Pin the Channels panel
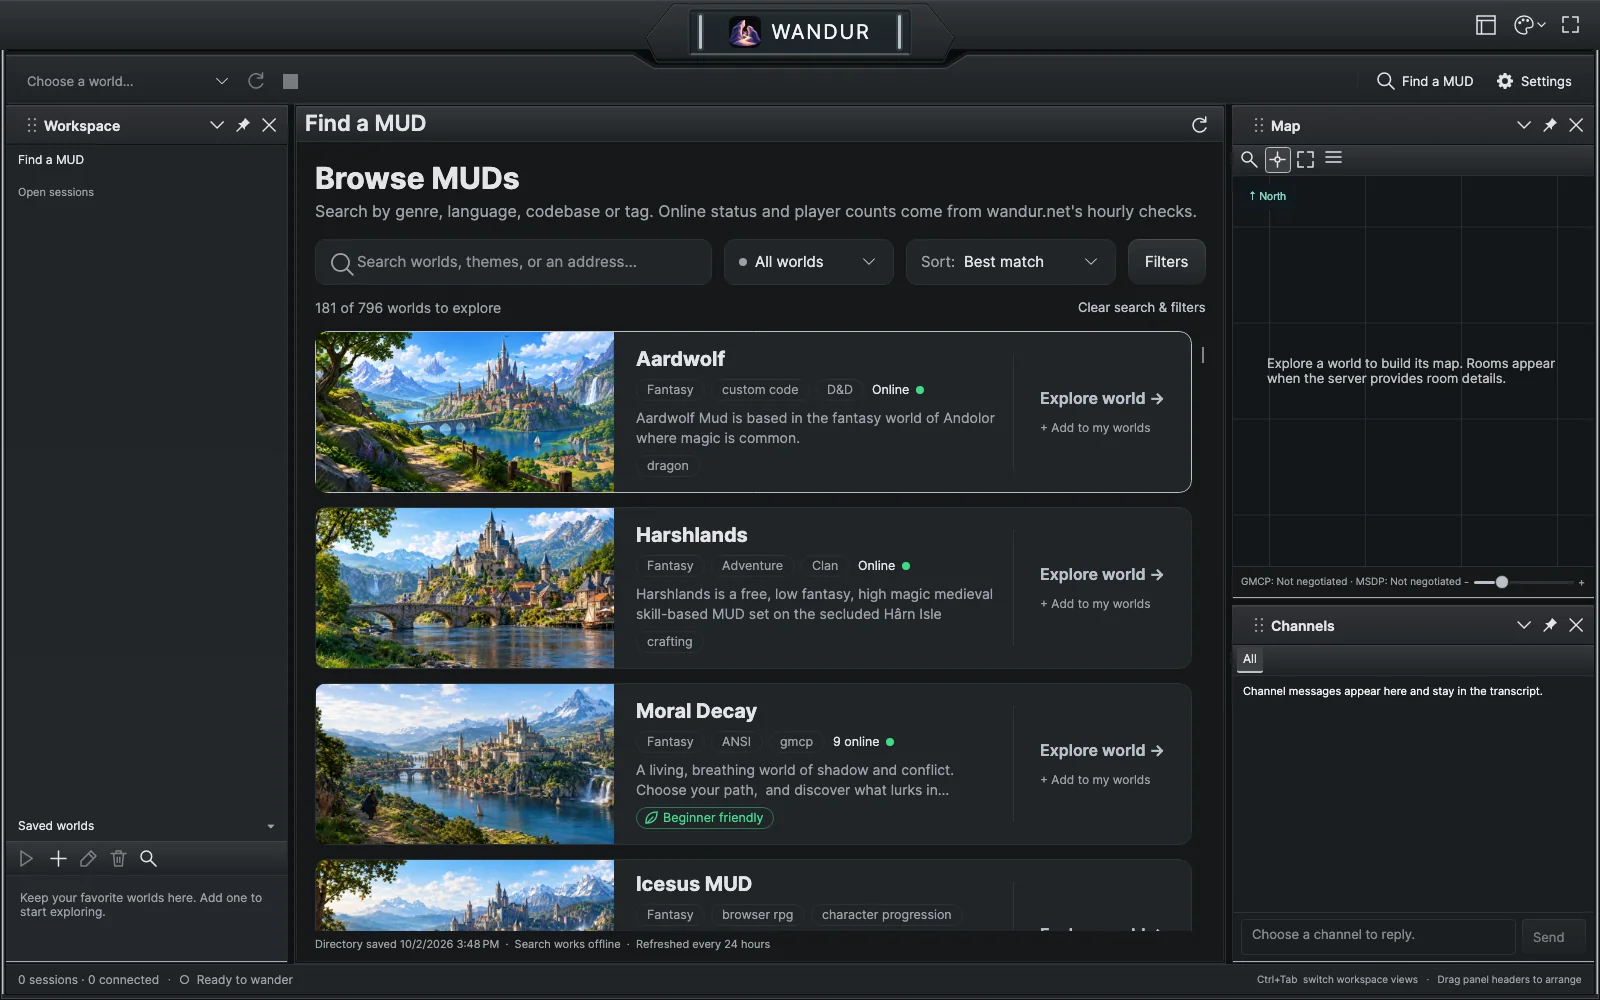This screenshot has height=1000, width=1600. click(x=1550, y=625)
